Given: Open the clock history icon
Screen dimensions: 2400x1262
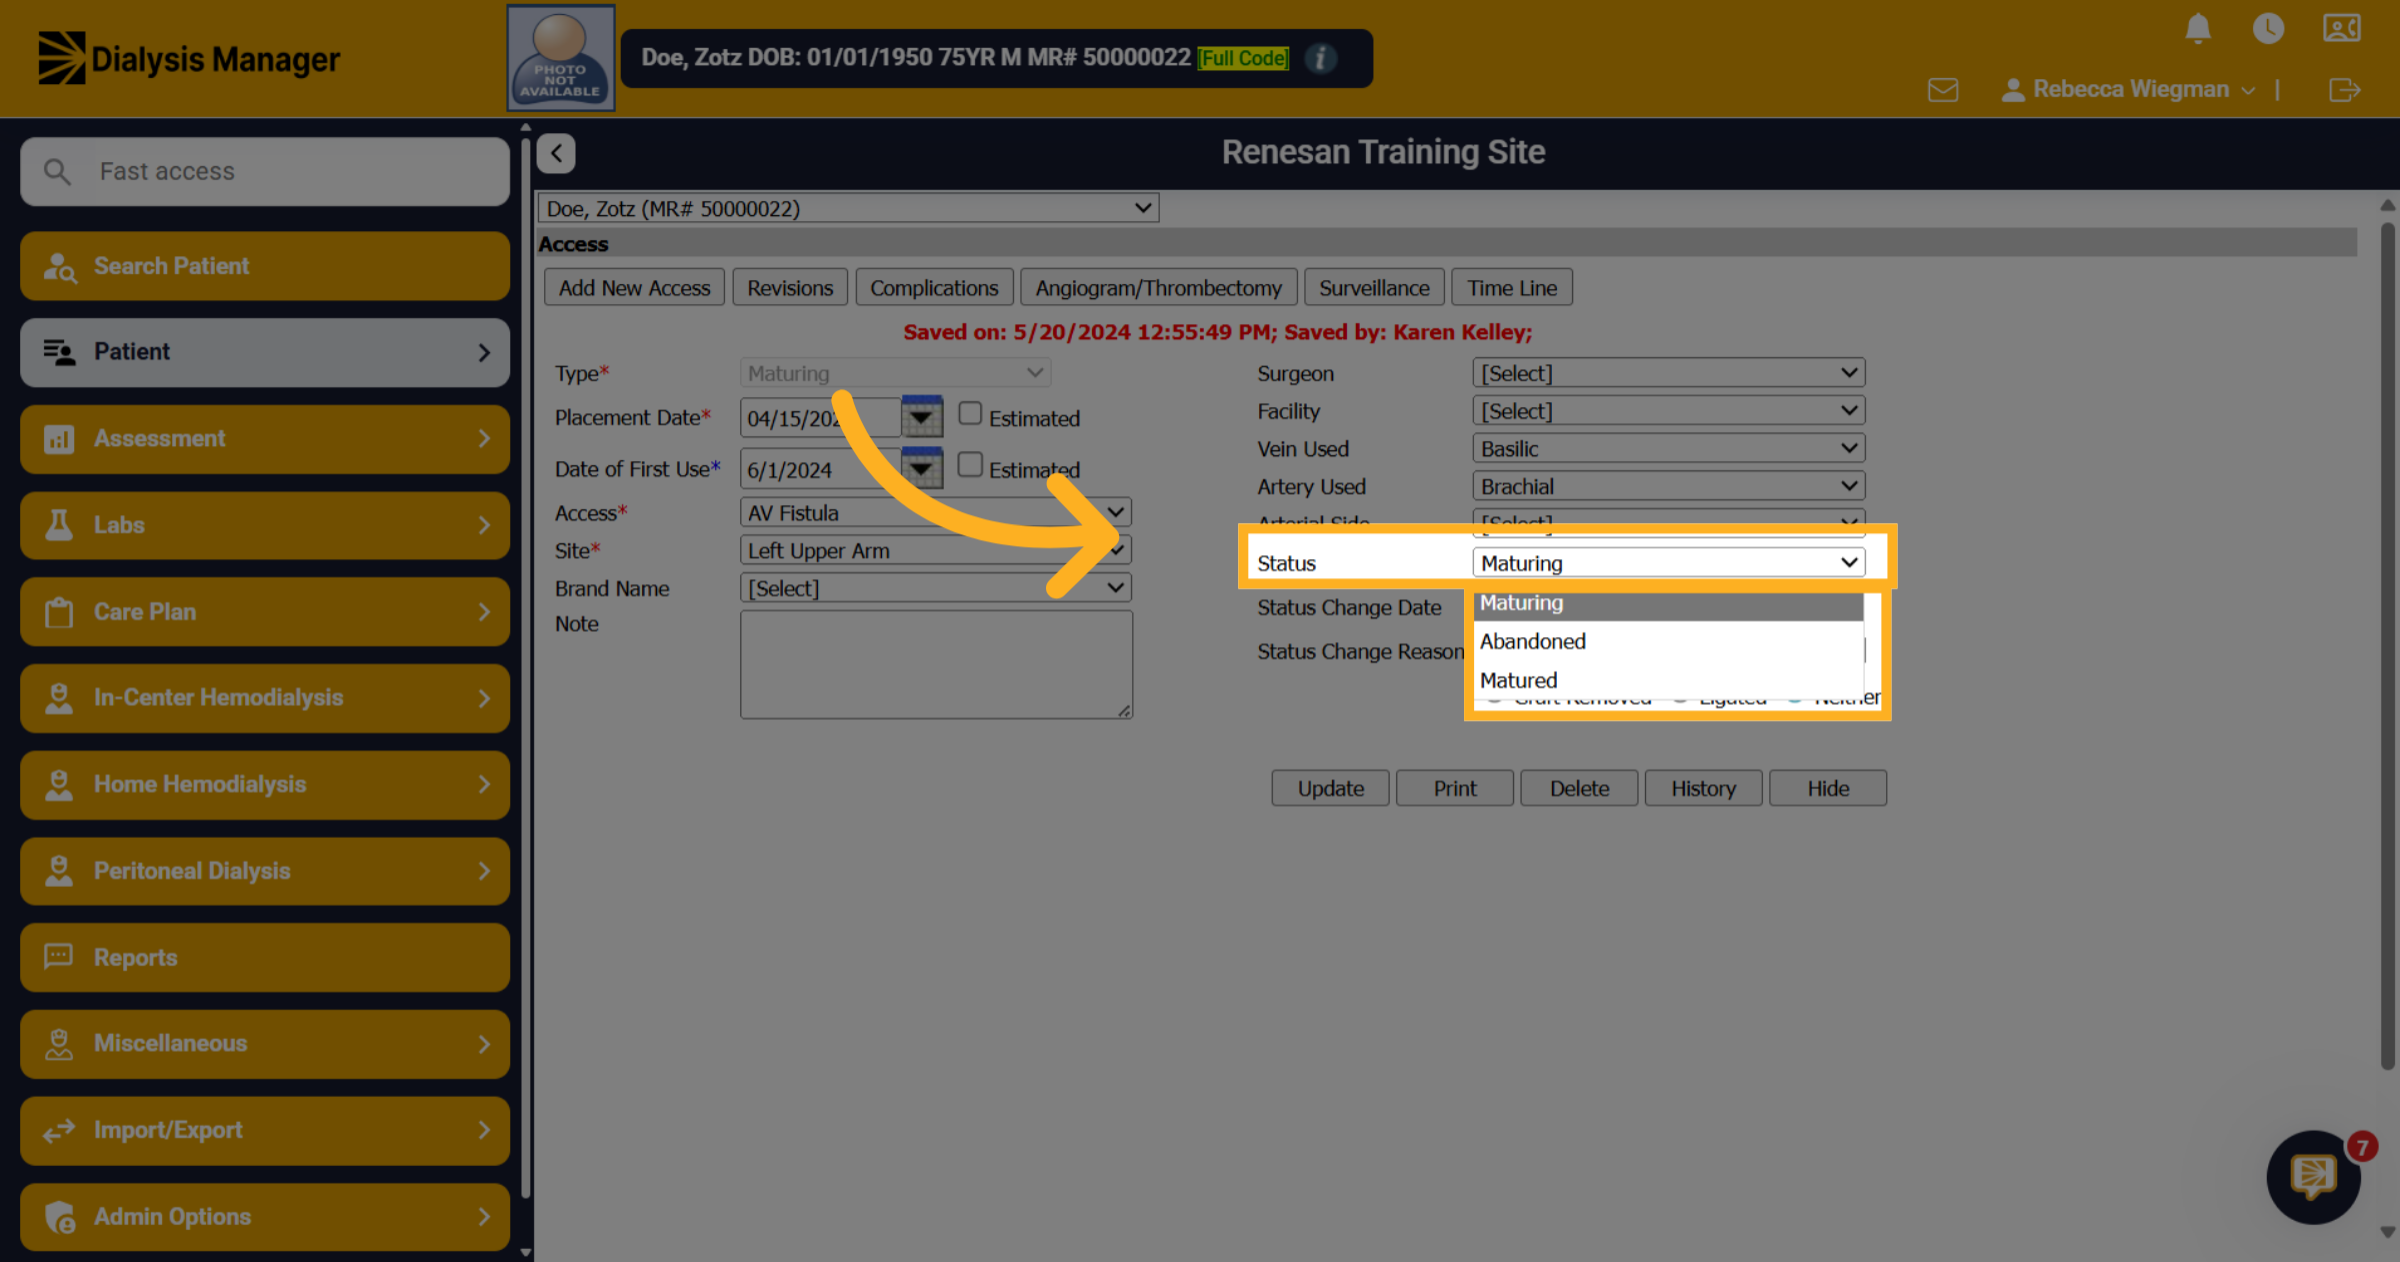Looking at the screenshot, I should point(2268,28).
